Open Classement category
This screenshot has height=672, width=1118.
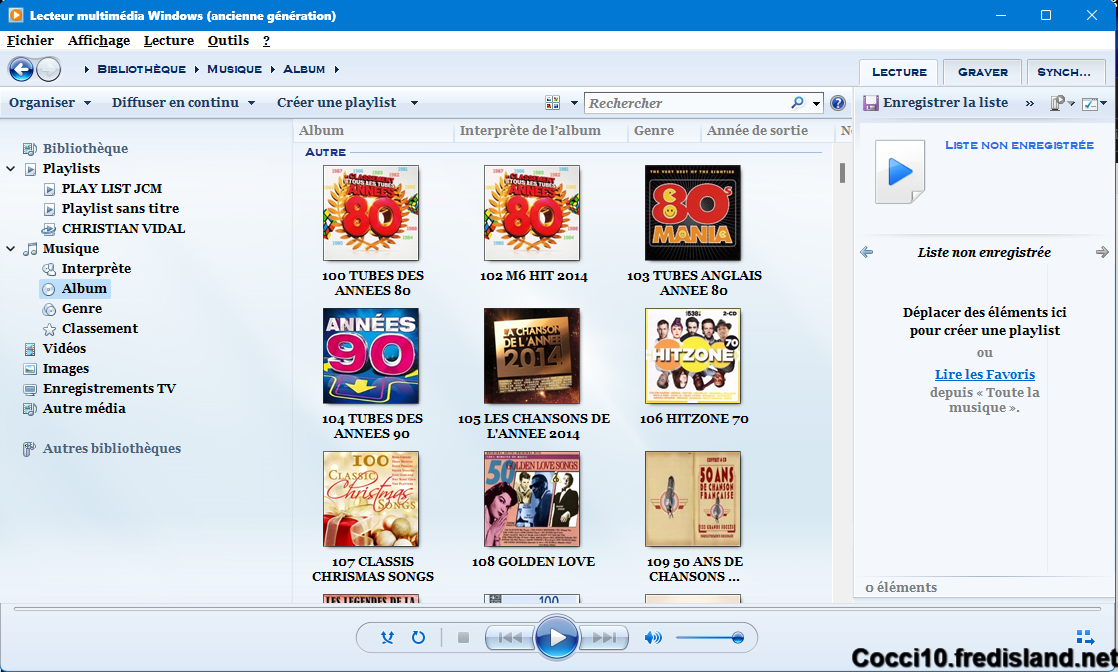pos(100,328)
